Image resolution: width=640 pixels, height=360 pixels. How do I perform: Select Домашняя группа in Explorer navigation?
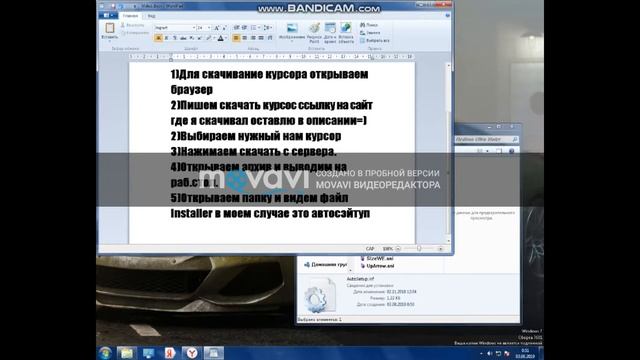(x=326, y=264)
